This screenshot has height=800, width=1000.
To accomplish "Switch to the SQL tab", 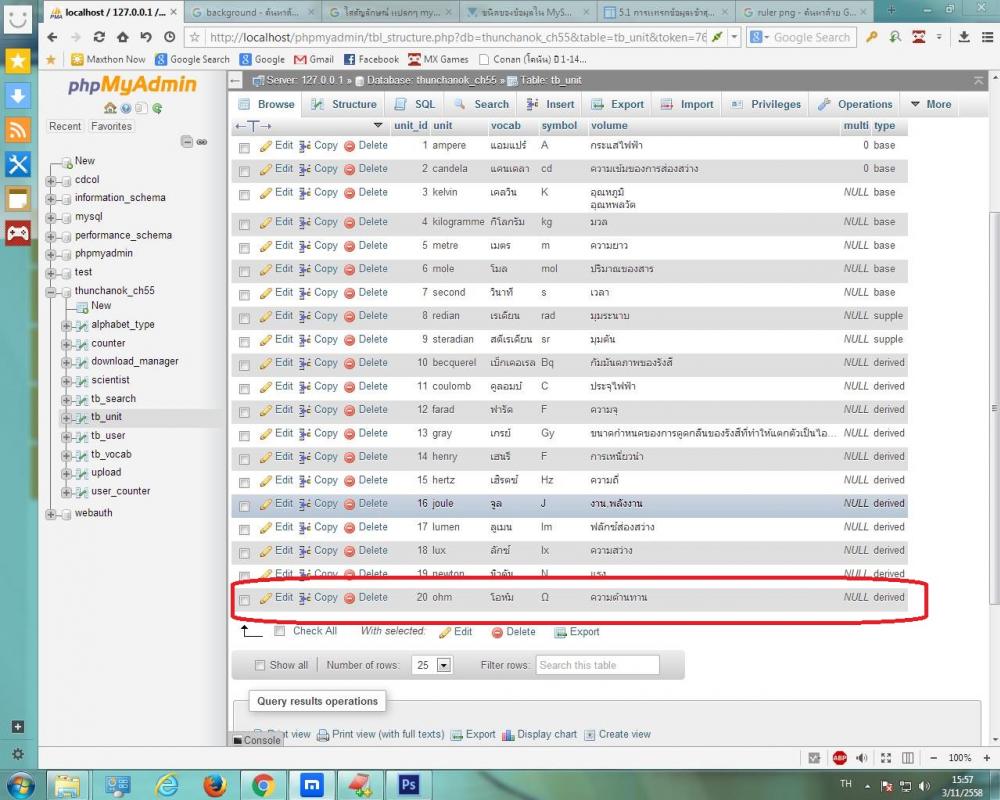I will click(416, 104).
